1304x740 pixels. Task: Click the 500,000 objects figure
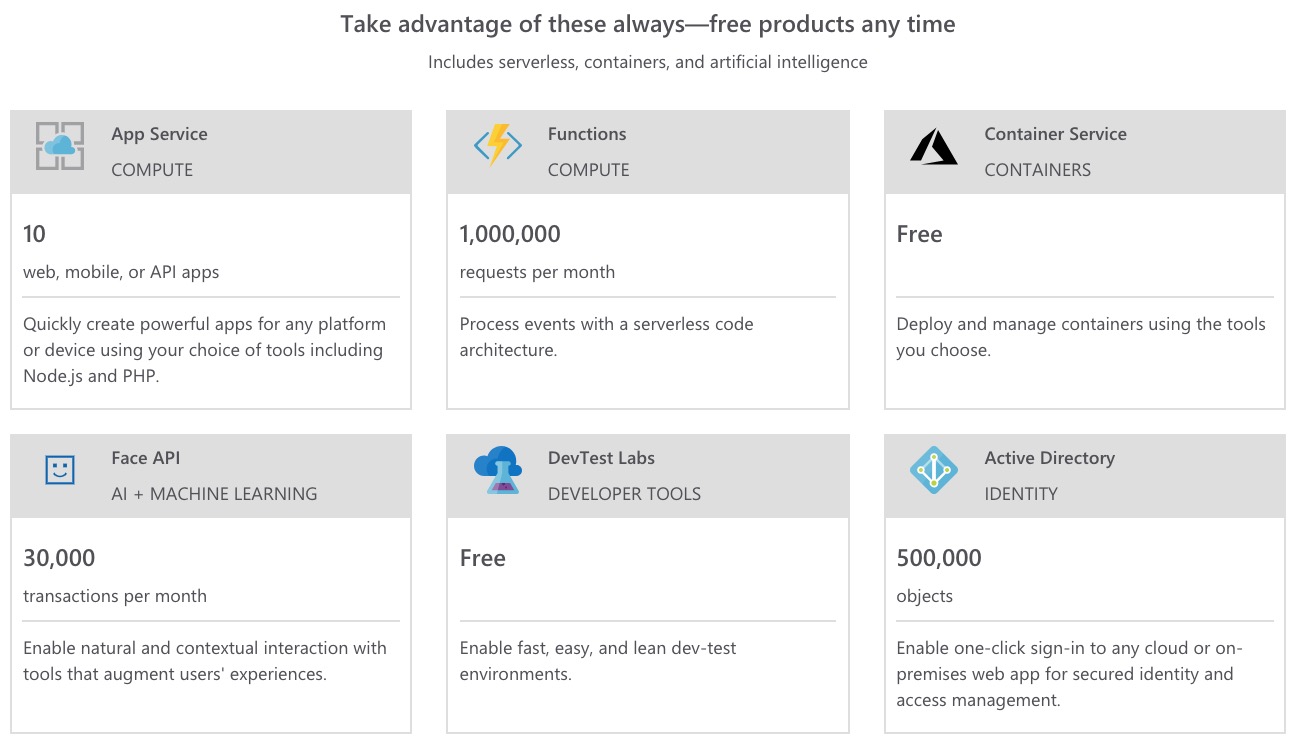(939, 558)
